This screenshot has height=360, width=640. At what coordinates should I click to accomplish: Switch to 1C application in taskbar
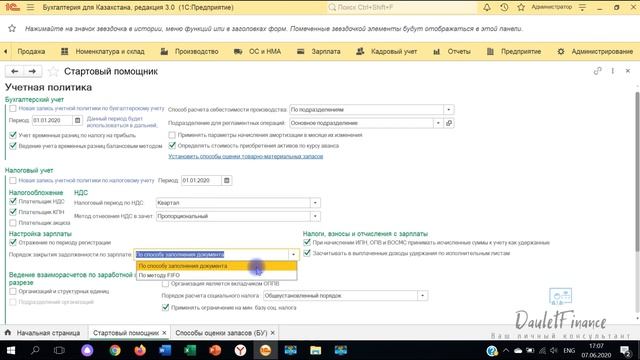click(x=265, y=350)
